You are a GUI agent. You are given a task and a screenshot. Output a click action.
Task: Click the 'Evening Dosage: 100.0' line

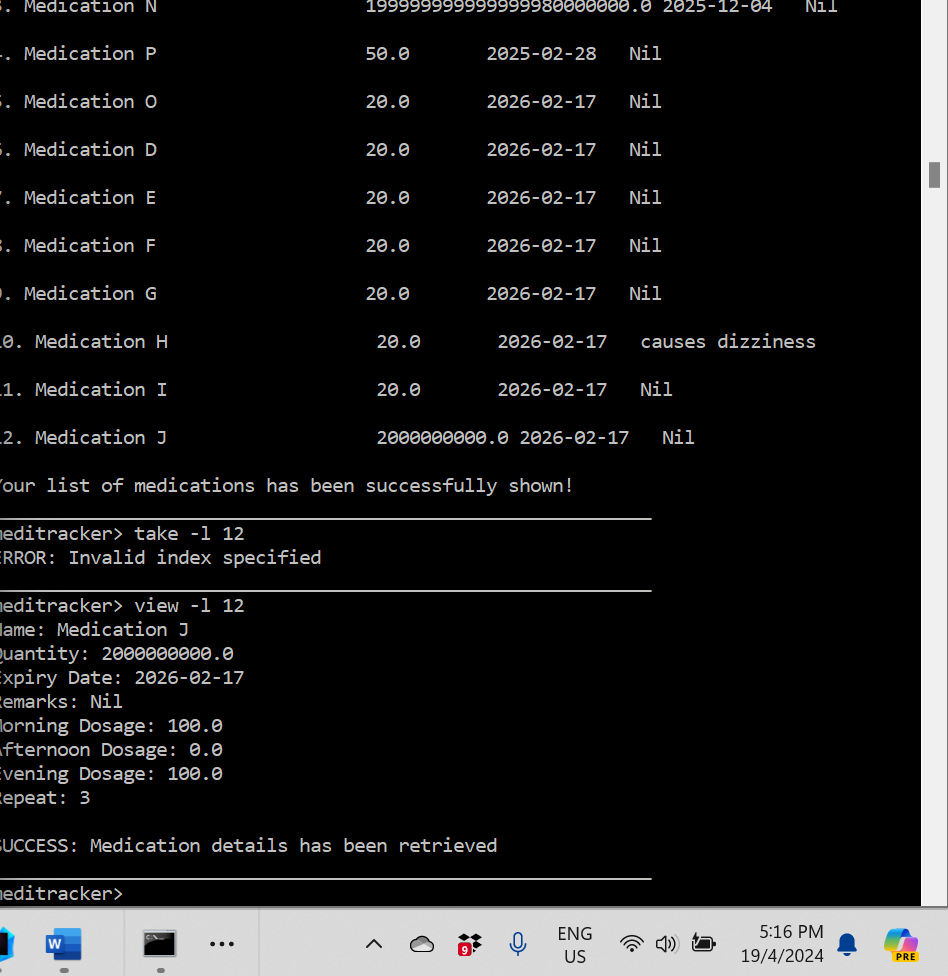pos(111,774)
